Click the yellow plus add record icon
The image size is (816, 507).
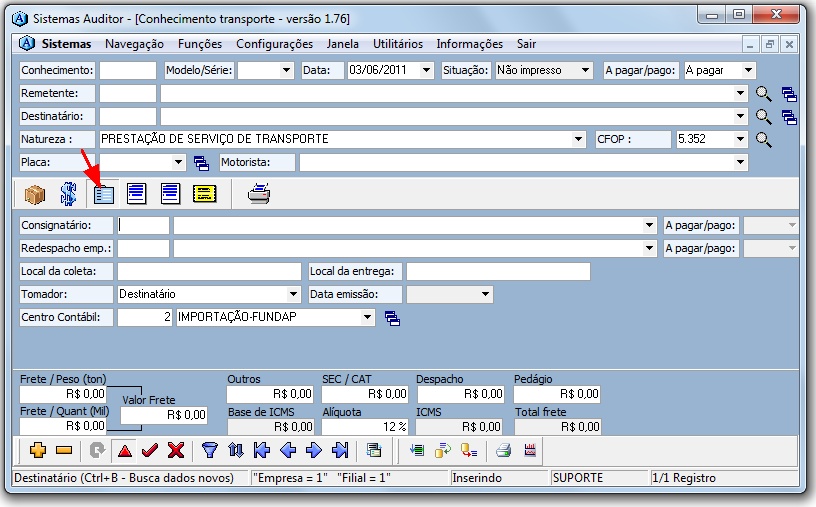38,450
